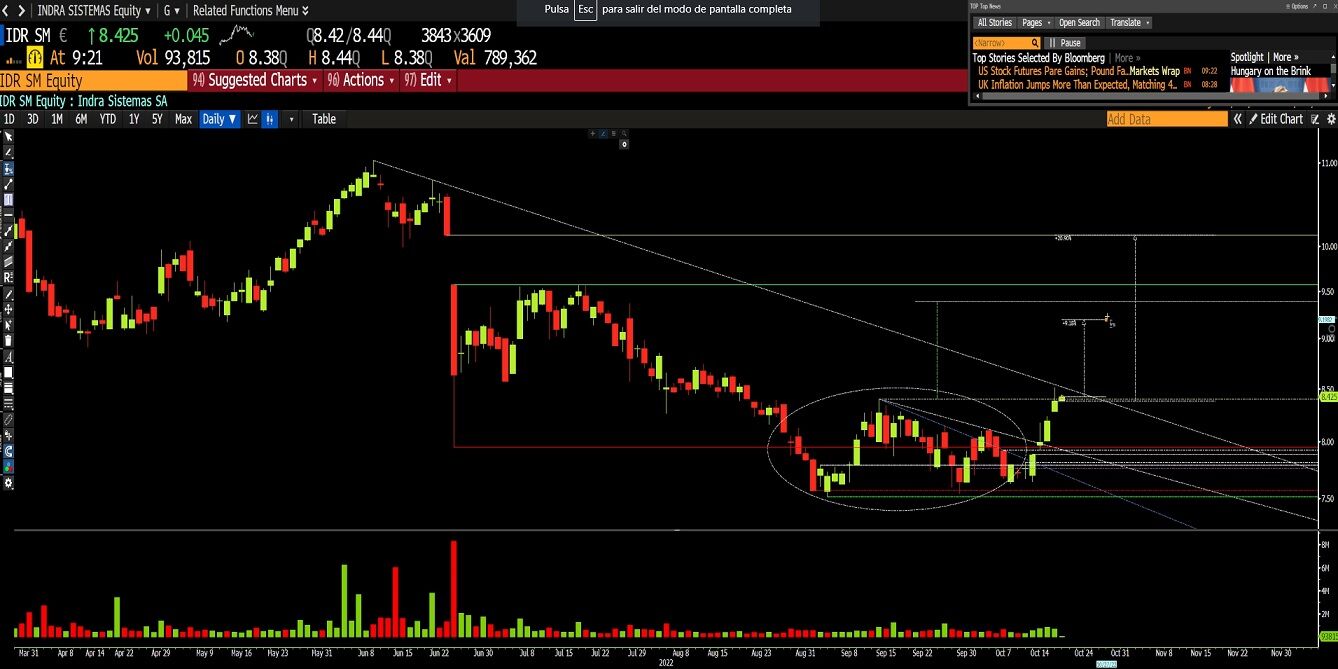Set range to 6M
The width and height of the screenshot is (1338, 669).
[x=81, y=119]
